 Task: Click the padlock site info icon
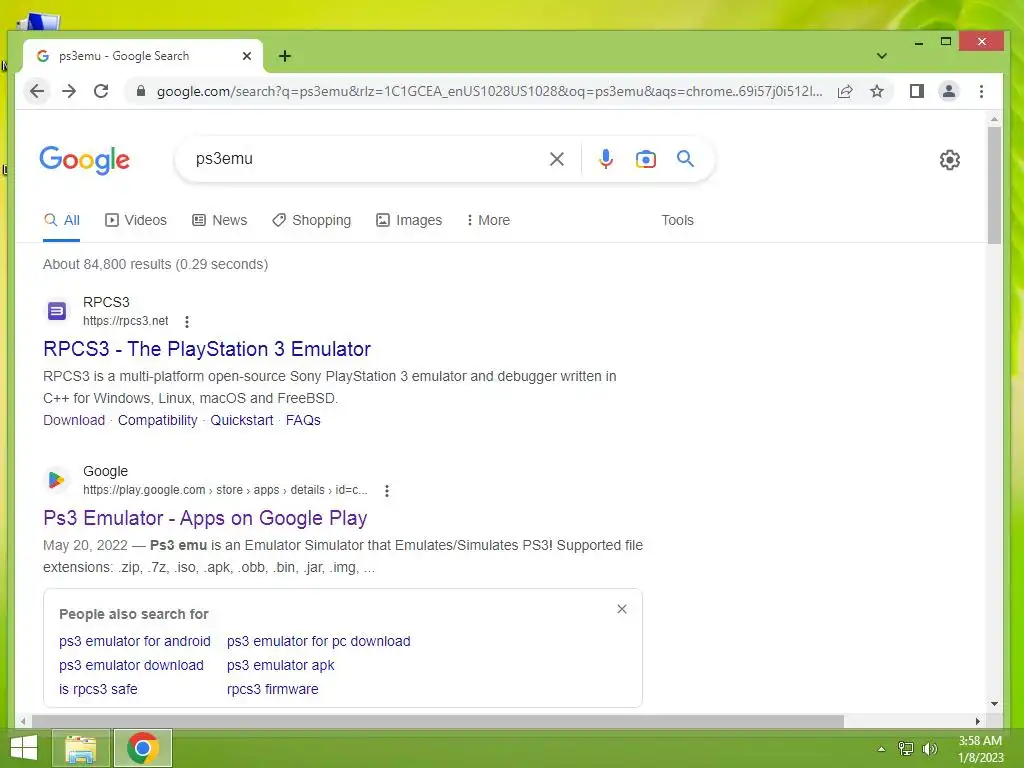pos(140,91)
